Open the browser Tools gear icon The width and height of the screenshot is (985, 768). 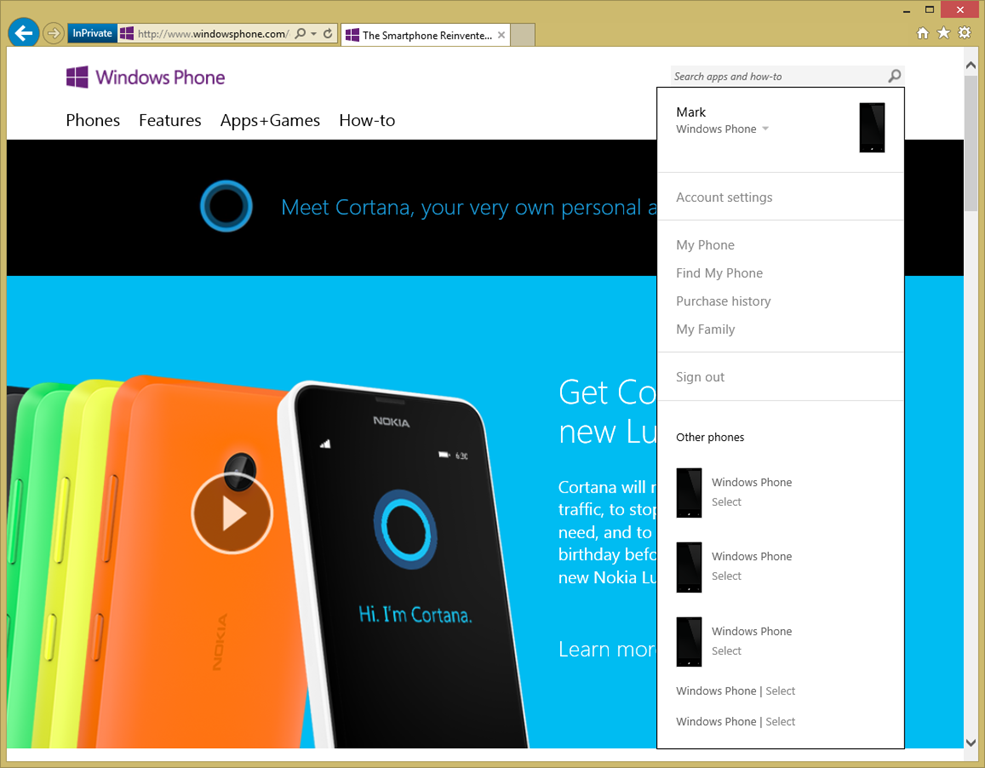click(964, 33)
